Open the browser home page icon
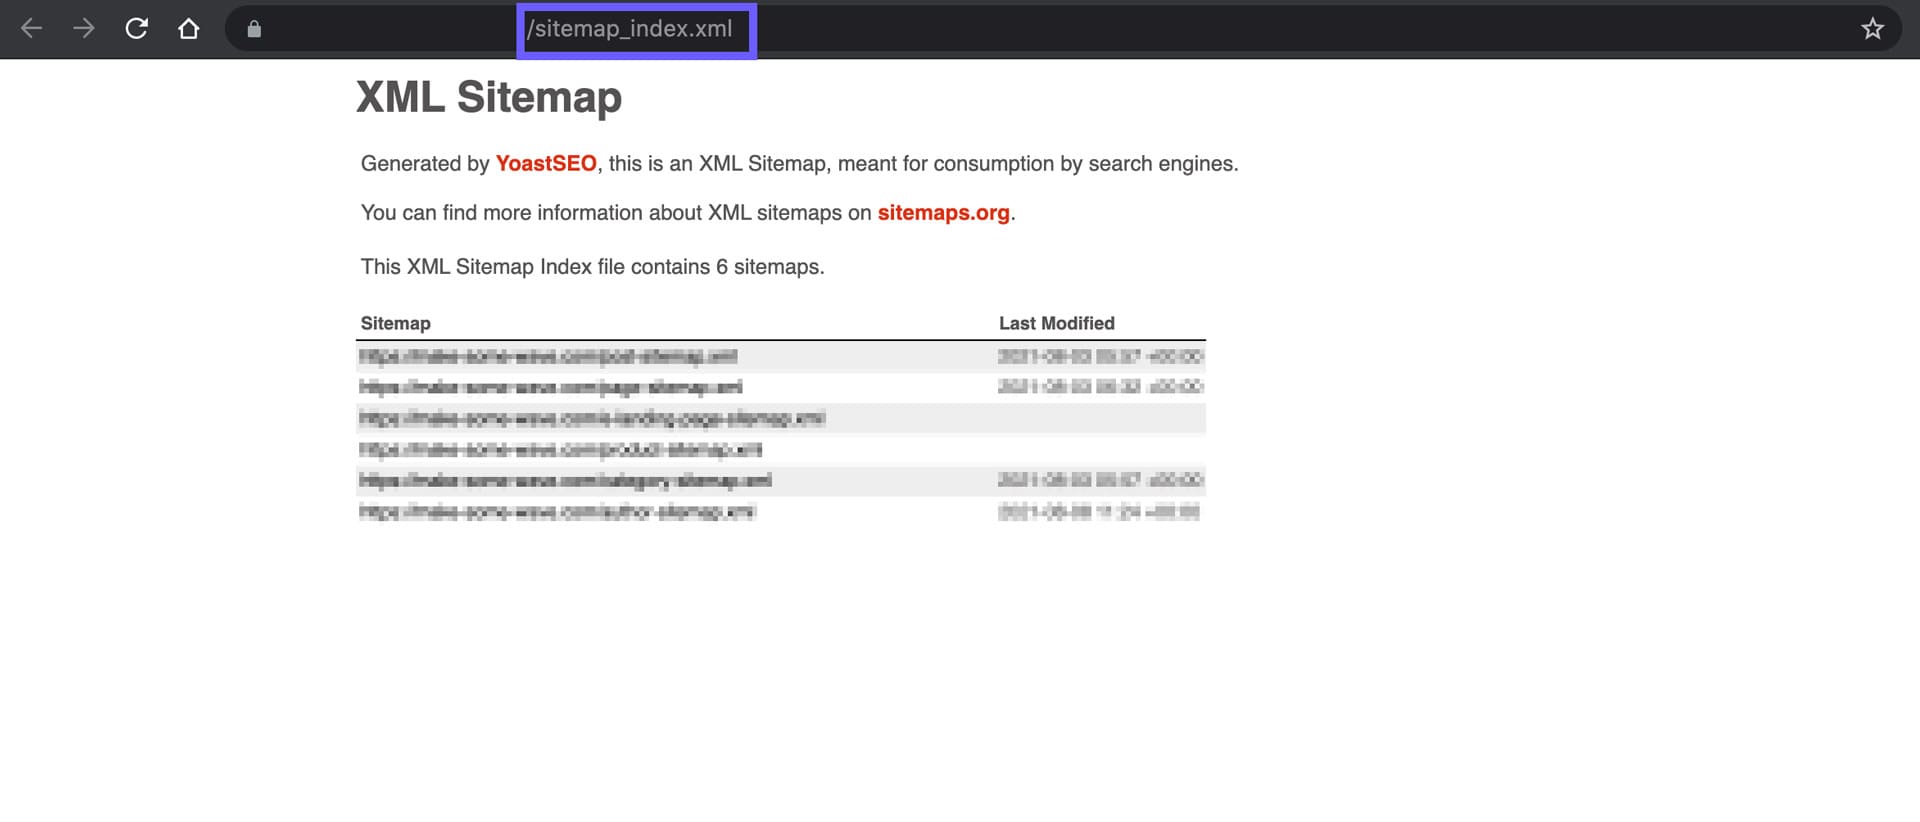This screenshot has height=822, width=1920. click(188, 29)
